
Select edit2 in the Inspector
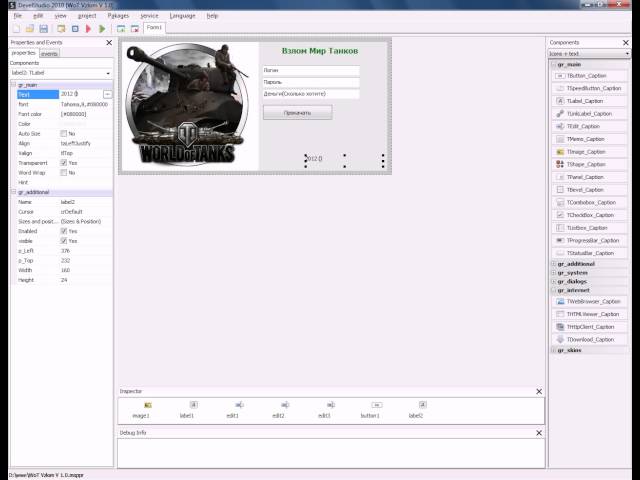point(278,409)
